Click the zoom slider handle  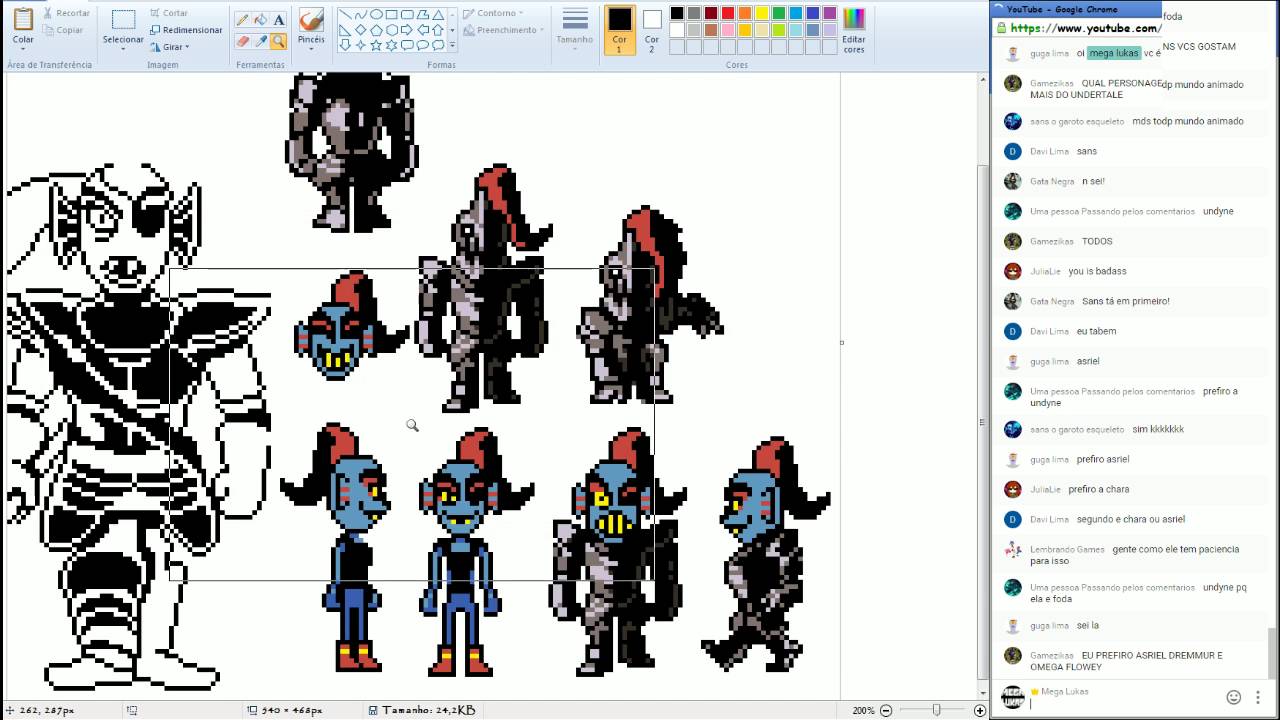click(x=936, y=710)
